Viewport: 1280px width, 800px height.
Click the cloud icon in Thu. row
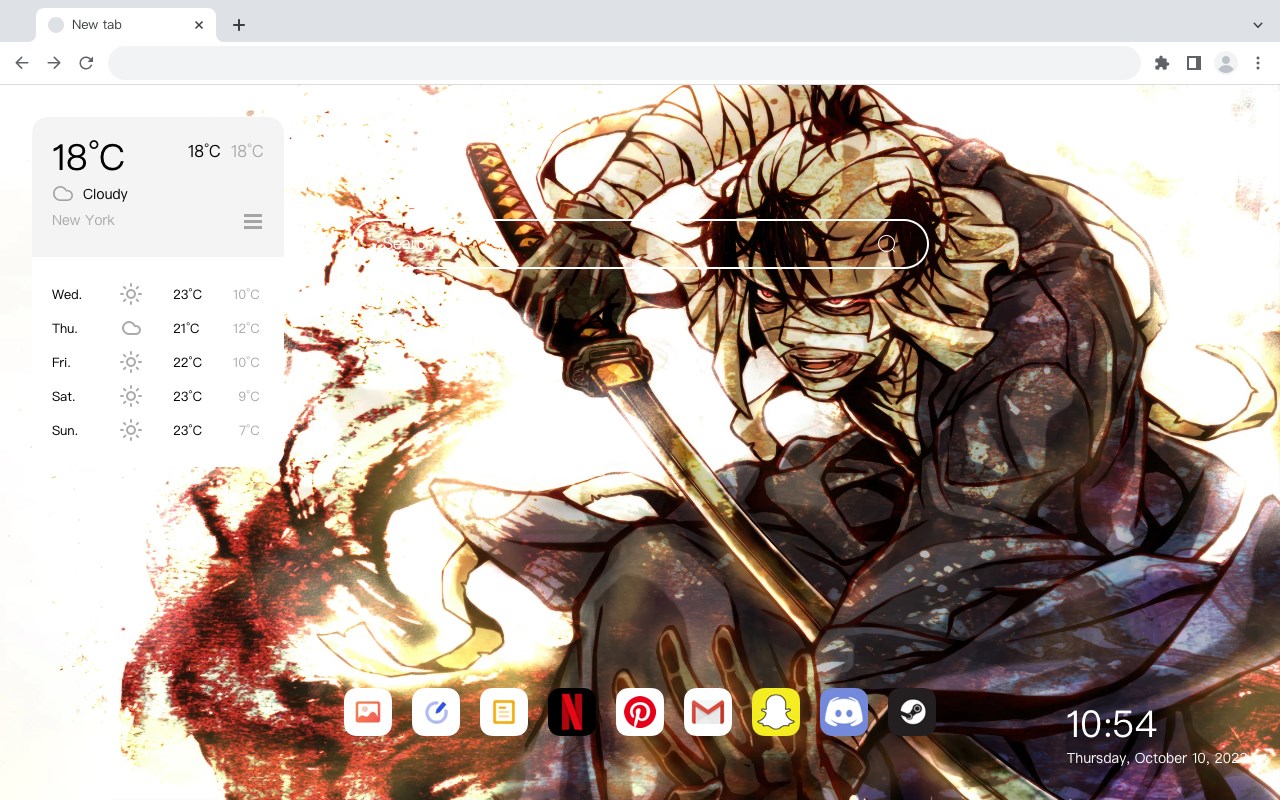point(131,328)
